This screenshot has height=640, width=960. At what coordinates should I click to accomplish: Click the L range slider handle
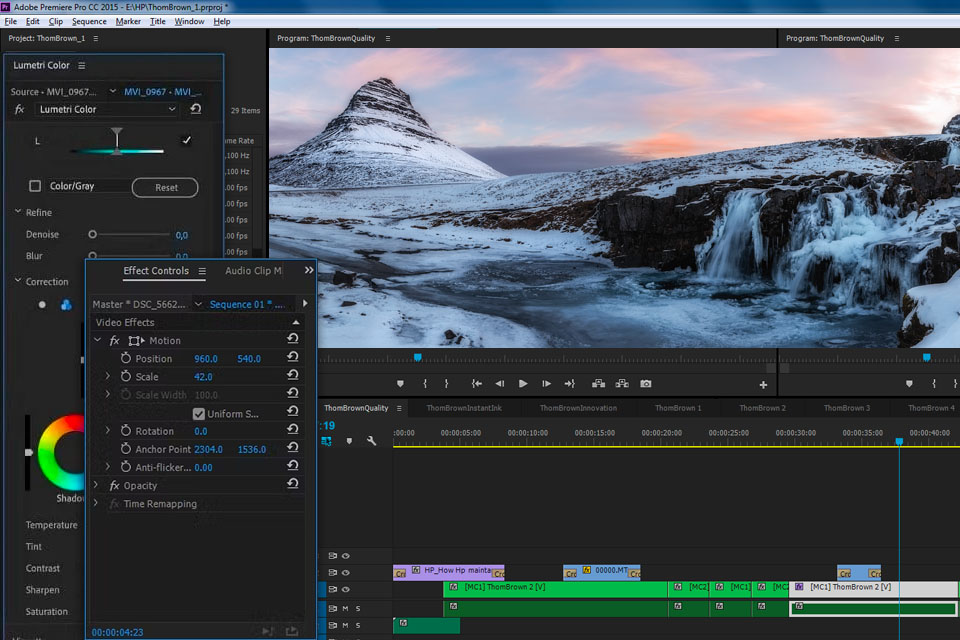point(117,140)
